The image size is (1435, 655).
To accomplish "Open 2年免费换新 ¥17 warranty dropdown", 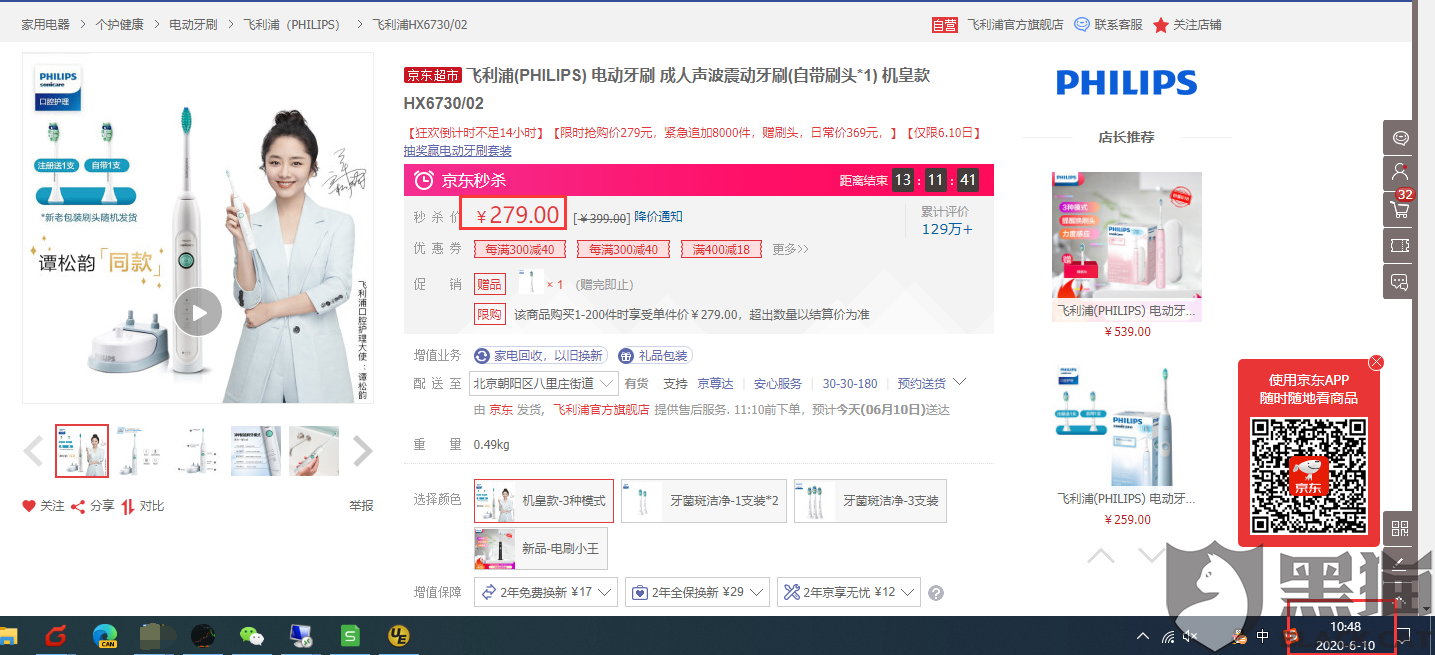I will [x=546, y=592].
